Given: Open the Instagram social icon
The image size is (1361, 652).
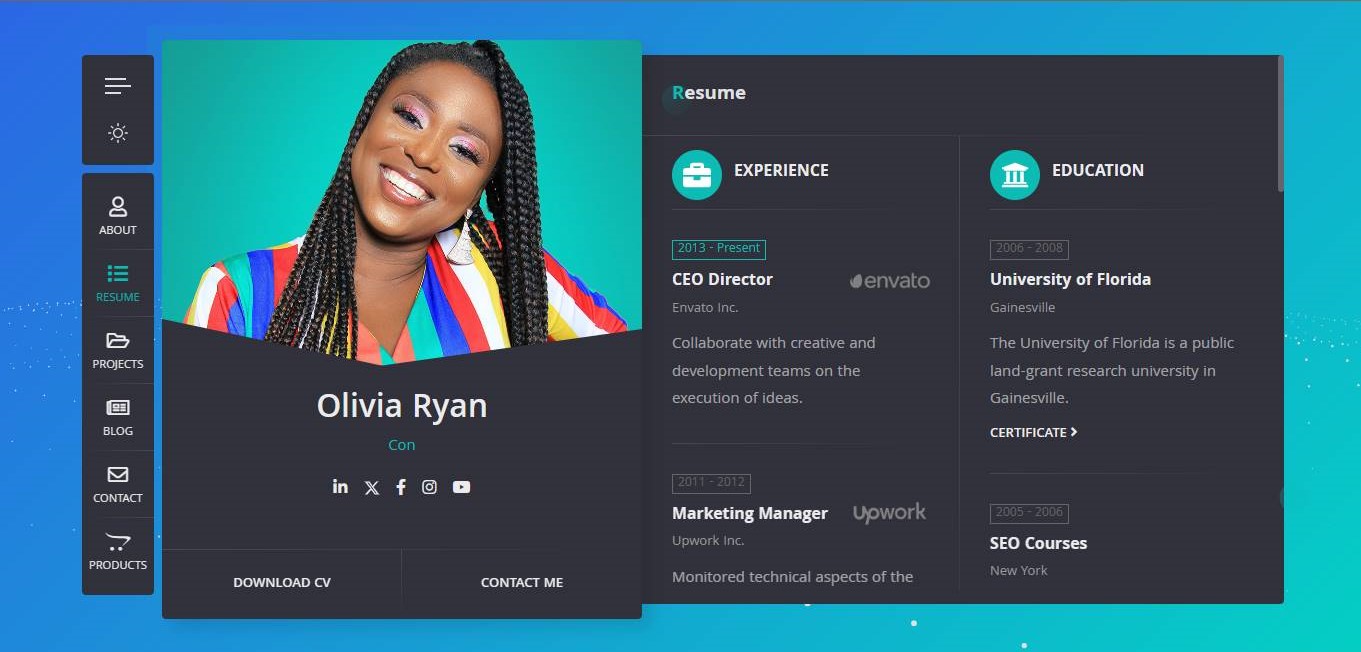Looking at the screenshot, I should point(429,487).
